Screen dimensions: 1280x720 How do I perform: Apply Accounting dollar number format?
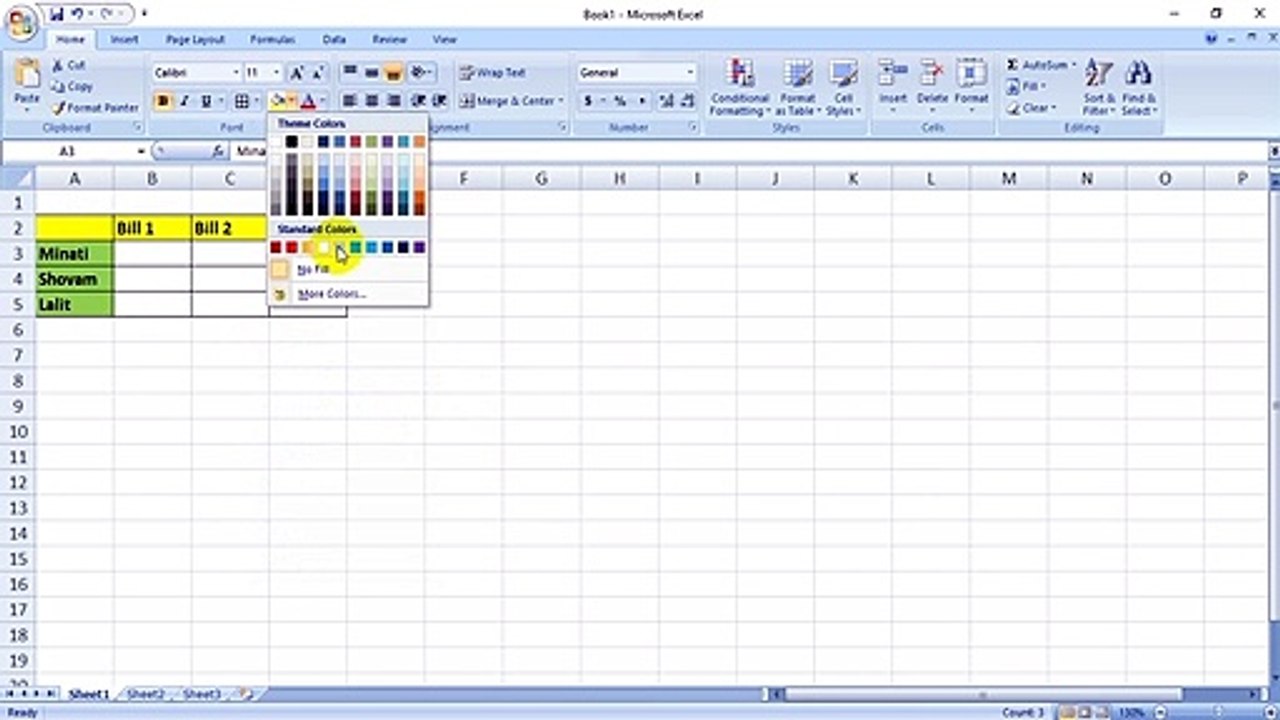tap(589, 101)
